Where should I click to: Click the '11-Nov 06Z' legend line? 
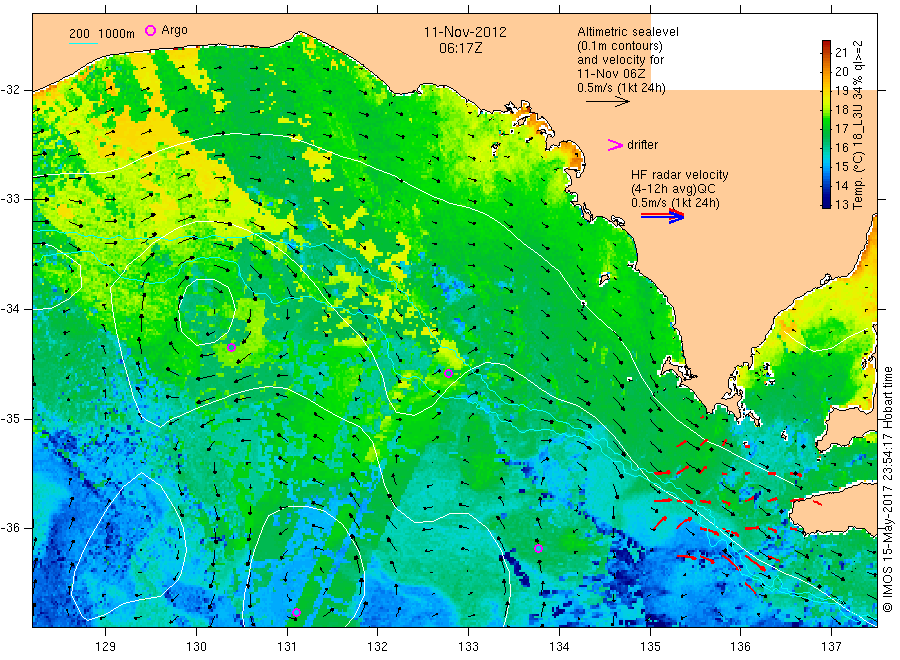point(611,74)
